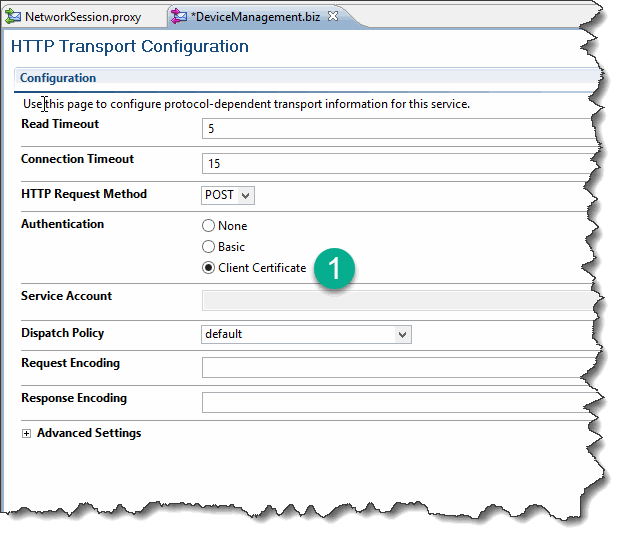Close the DeviceManagement.biz editor tab
The height and width of the screenshot is (543, 627).
click(x=333, y=16)
